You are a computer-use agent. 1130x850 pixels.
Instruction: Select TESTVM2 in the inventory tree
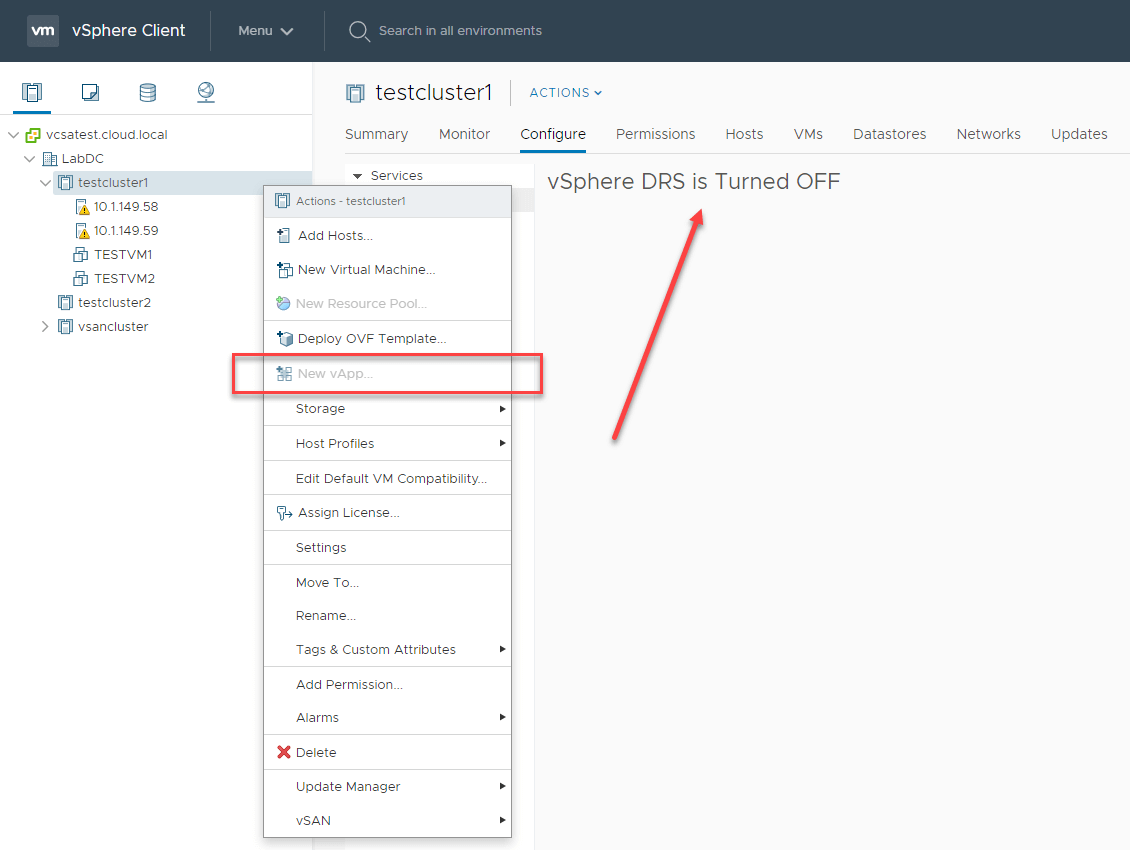pyautogui.click(x=124, y=278)
